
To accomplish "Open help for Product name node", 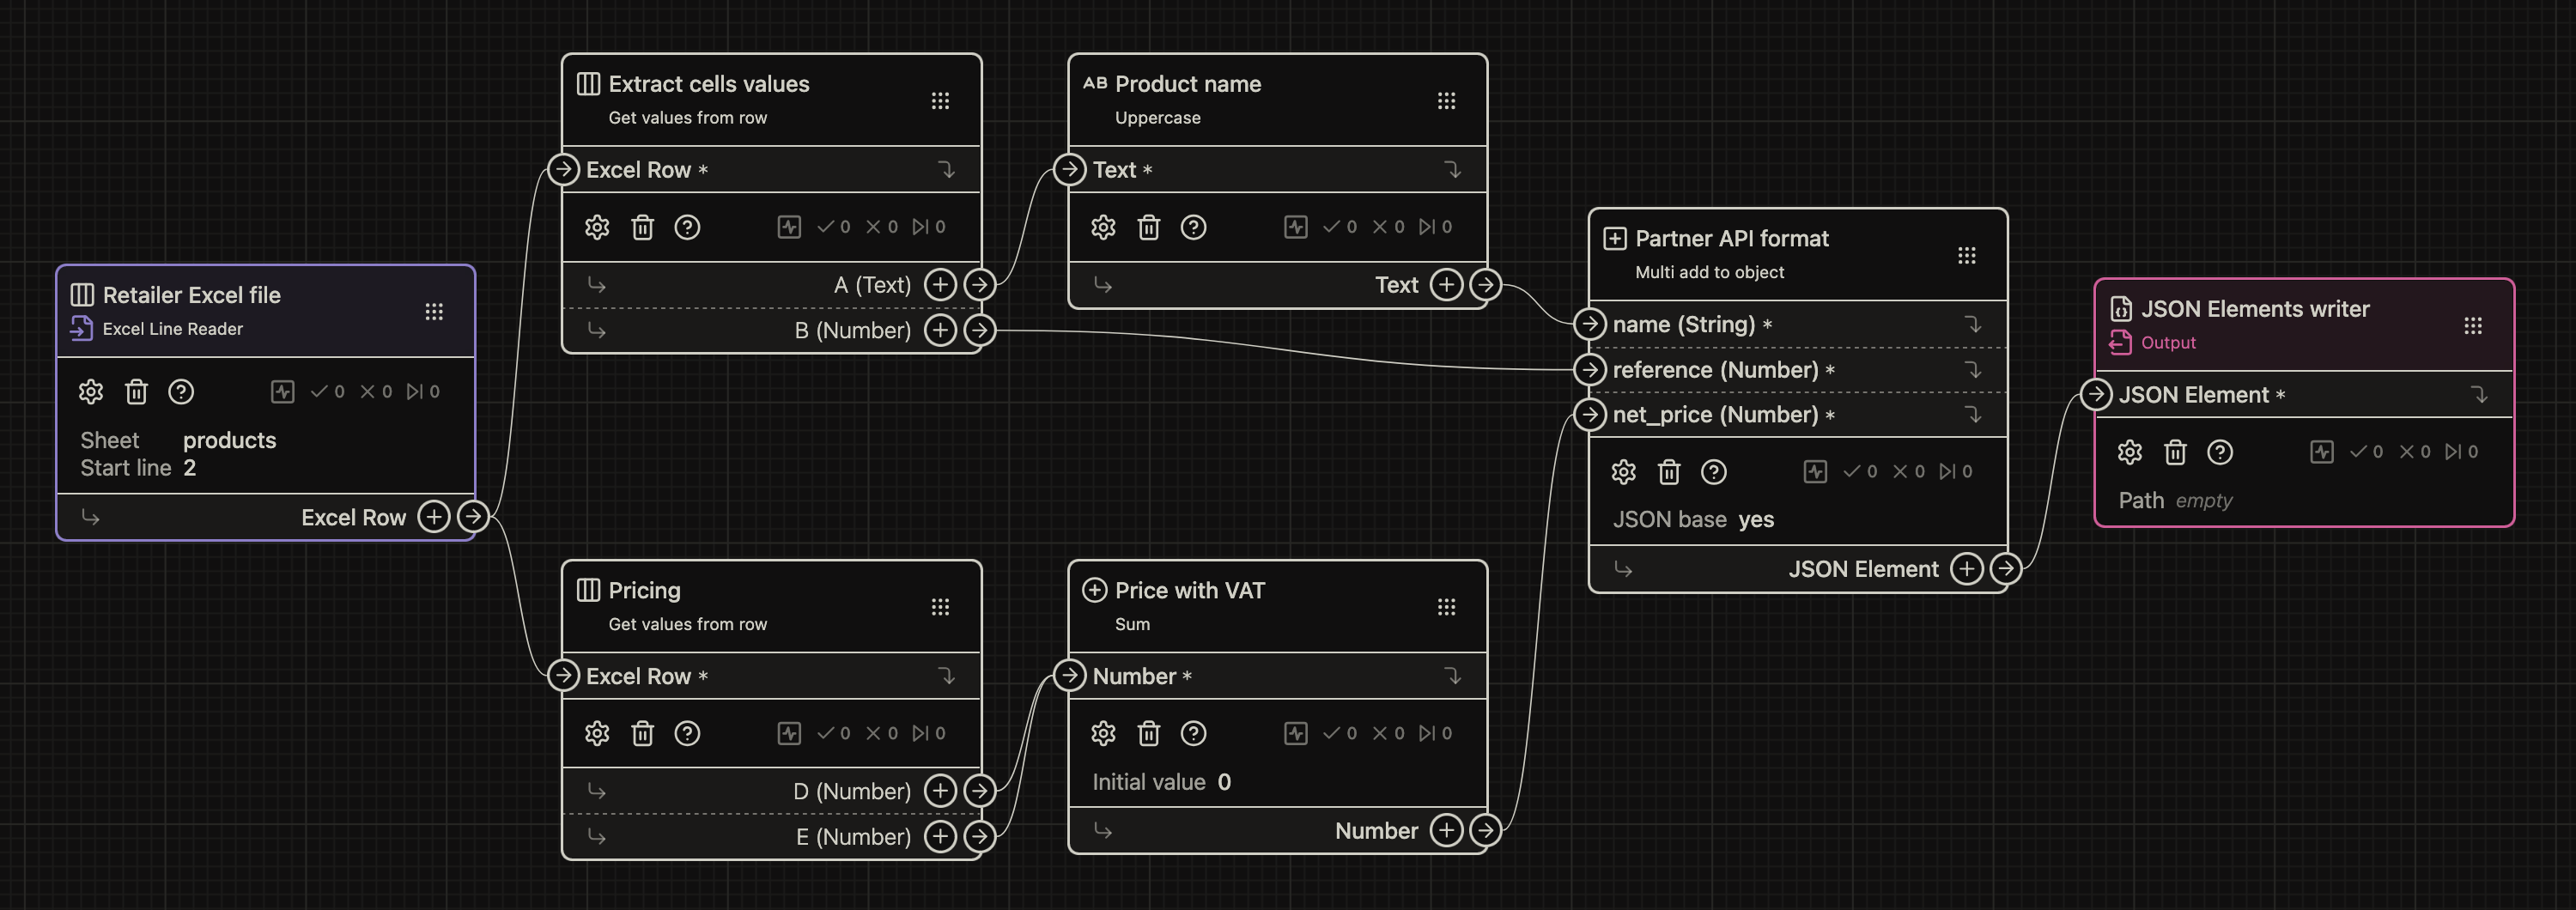I will click(x=1193, y=227).
